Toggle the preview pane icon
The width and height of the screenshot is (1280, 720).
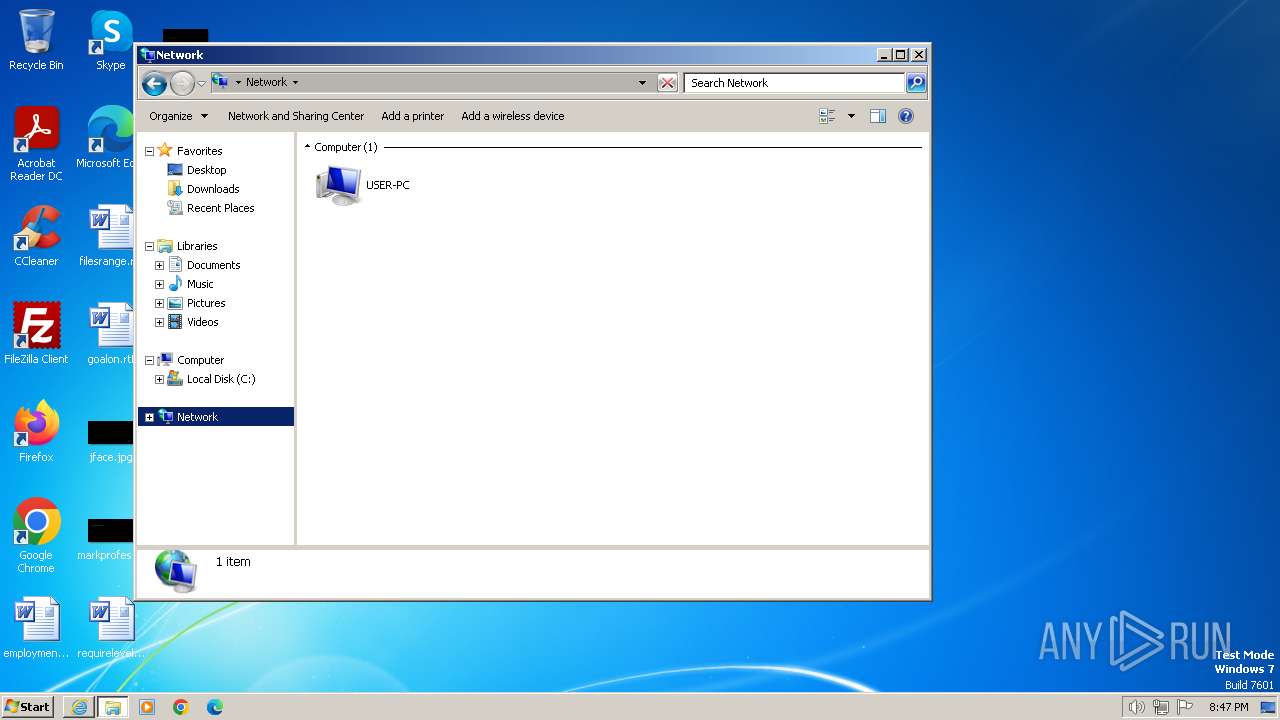878,116
